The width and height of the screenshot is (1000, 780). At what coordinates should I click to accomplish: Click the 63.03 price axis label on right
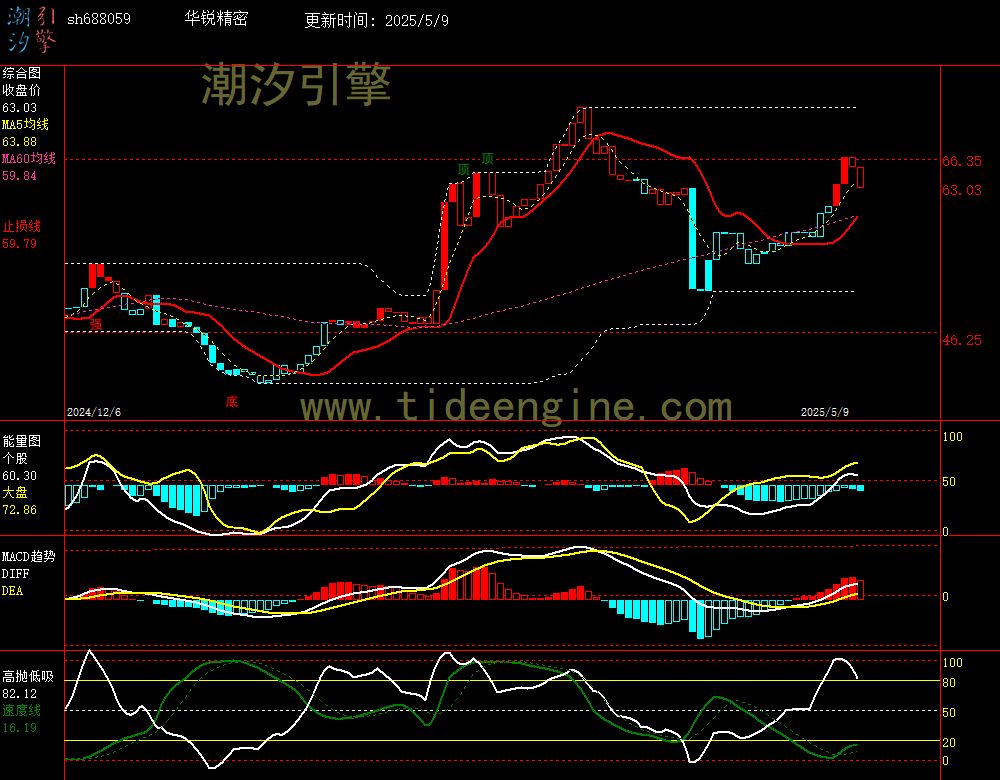point(962,190)
